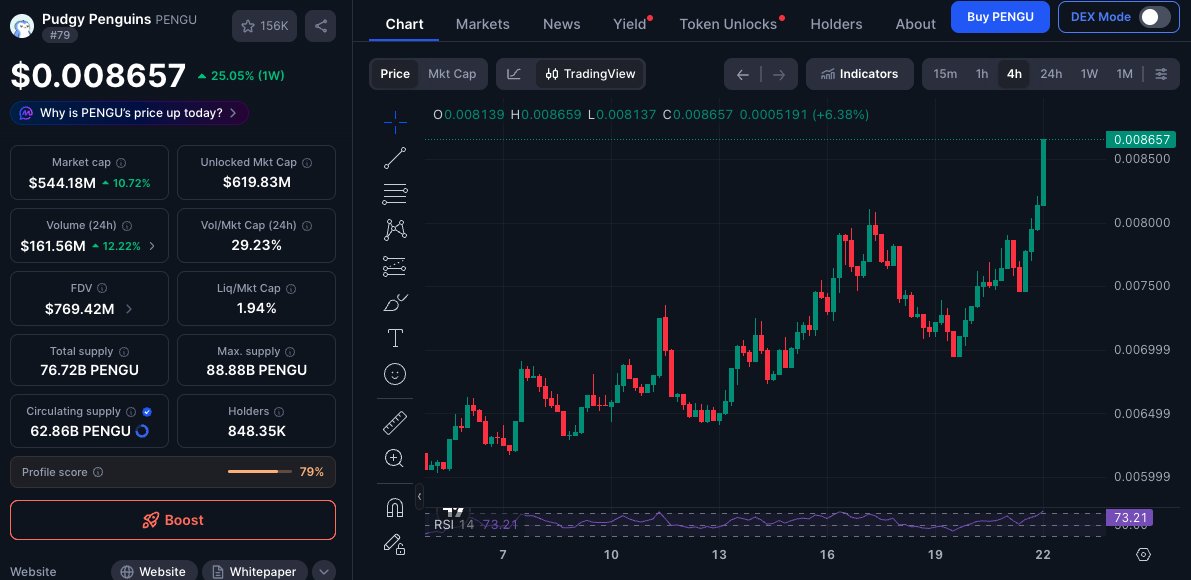This screenshot has width=1191, height=580.
Task: Set chart interval to 24h
Action: click(1051, 74)
